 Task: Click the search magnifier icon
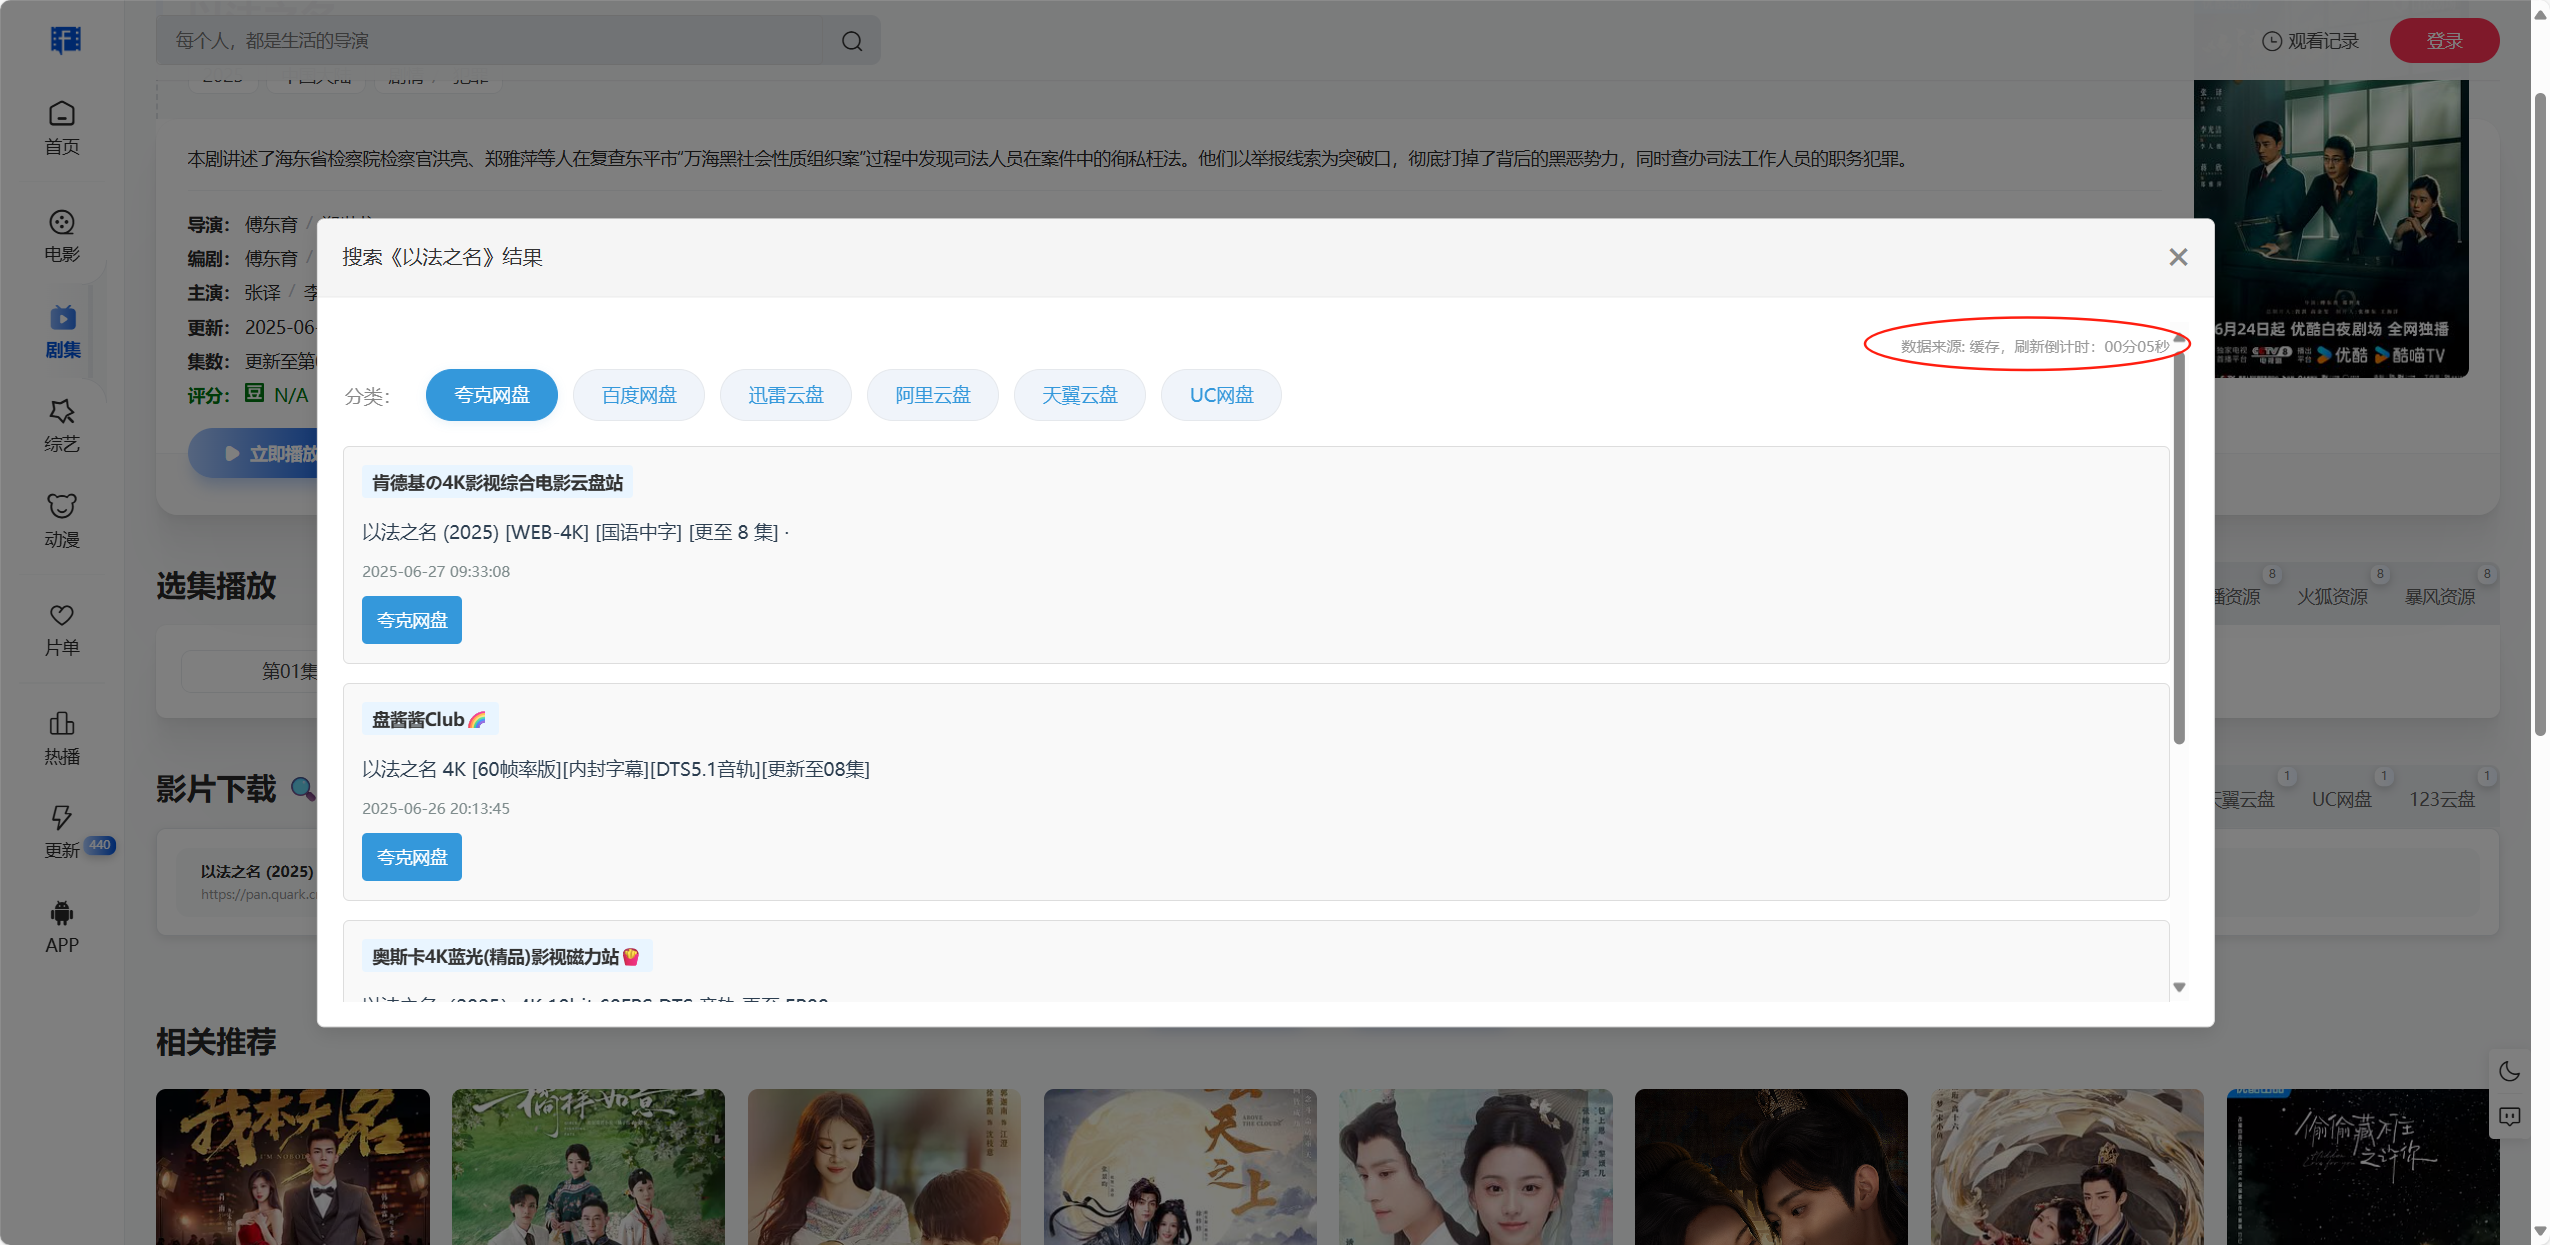852,41
